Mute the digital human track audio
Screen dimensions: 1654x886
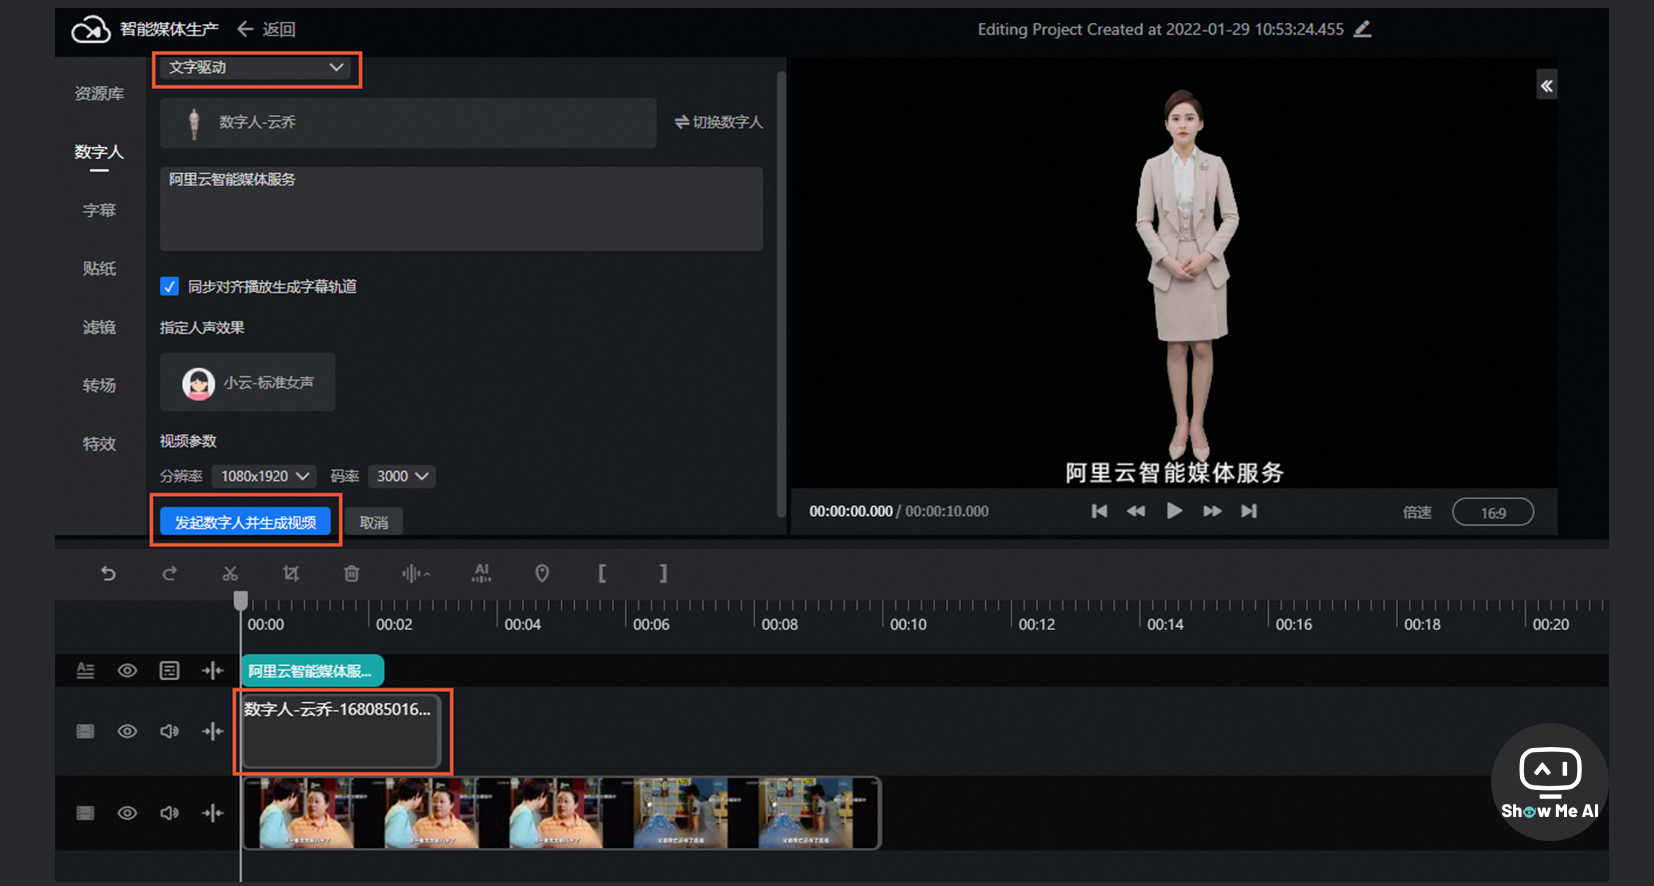[170, 731]
